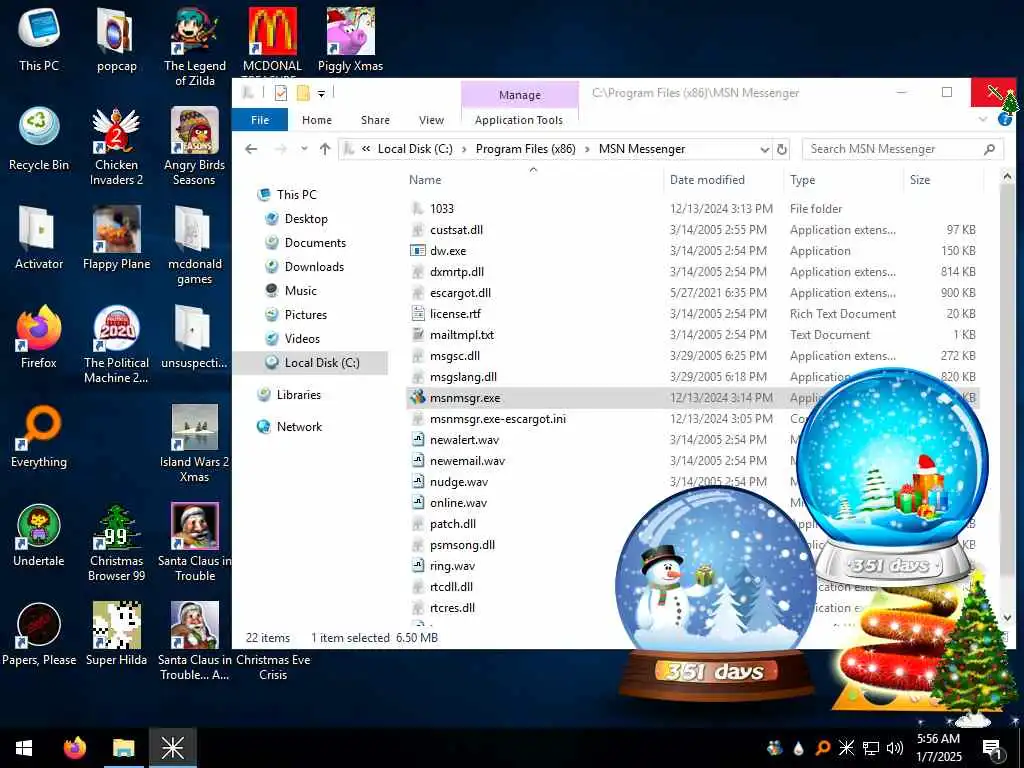Switch to the Share ribbon tab
Screen dimensions: 1024x768
coord(375,120)
